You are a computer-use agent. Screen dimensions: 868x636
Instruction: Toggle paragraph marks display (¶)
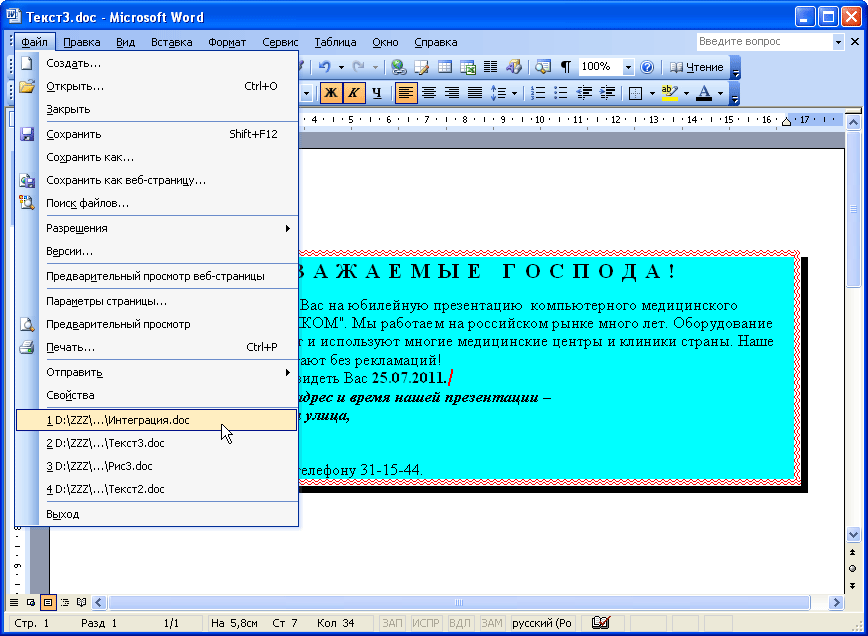point(566,67)
